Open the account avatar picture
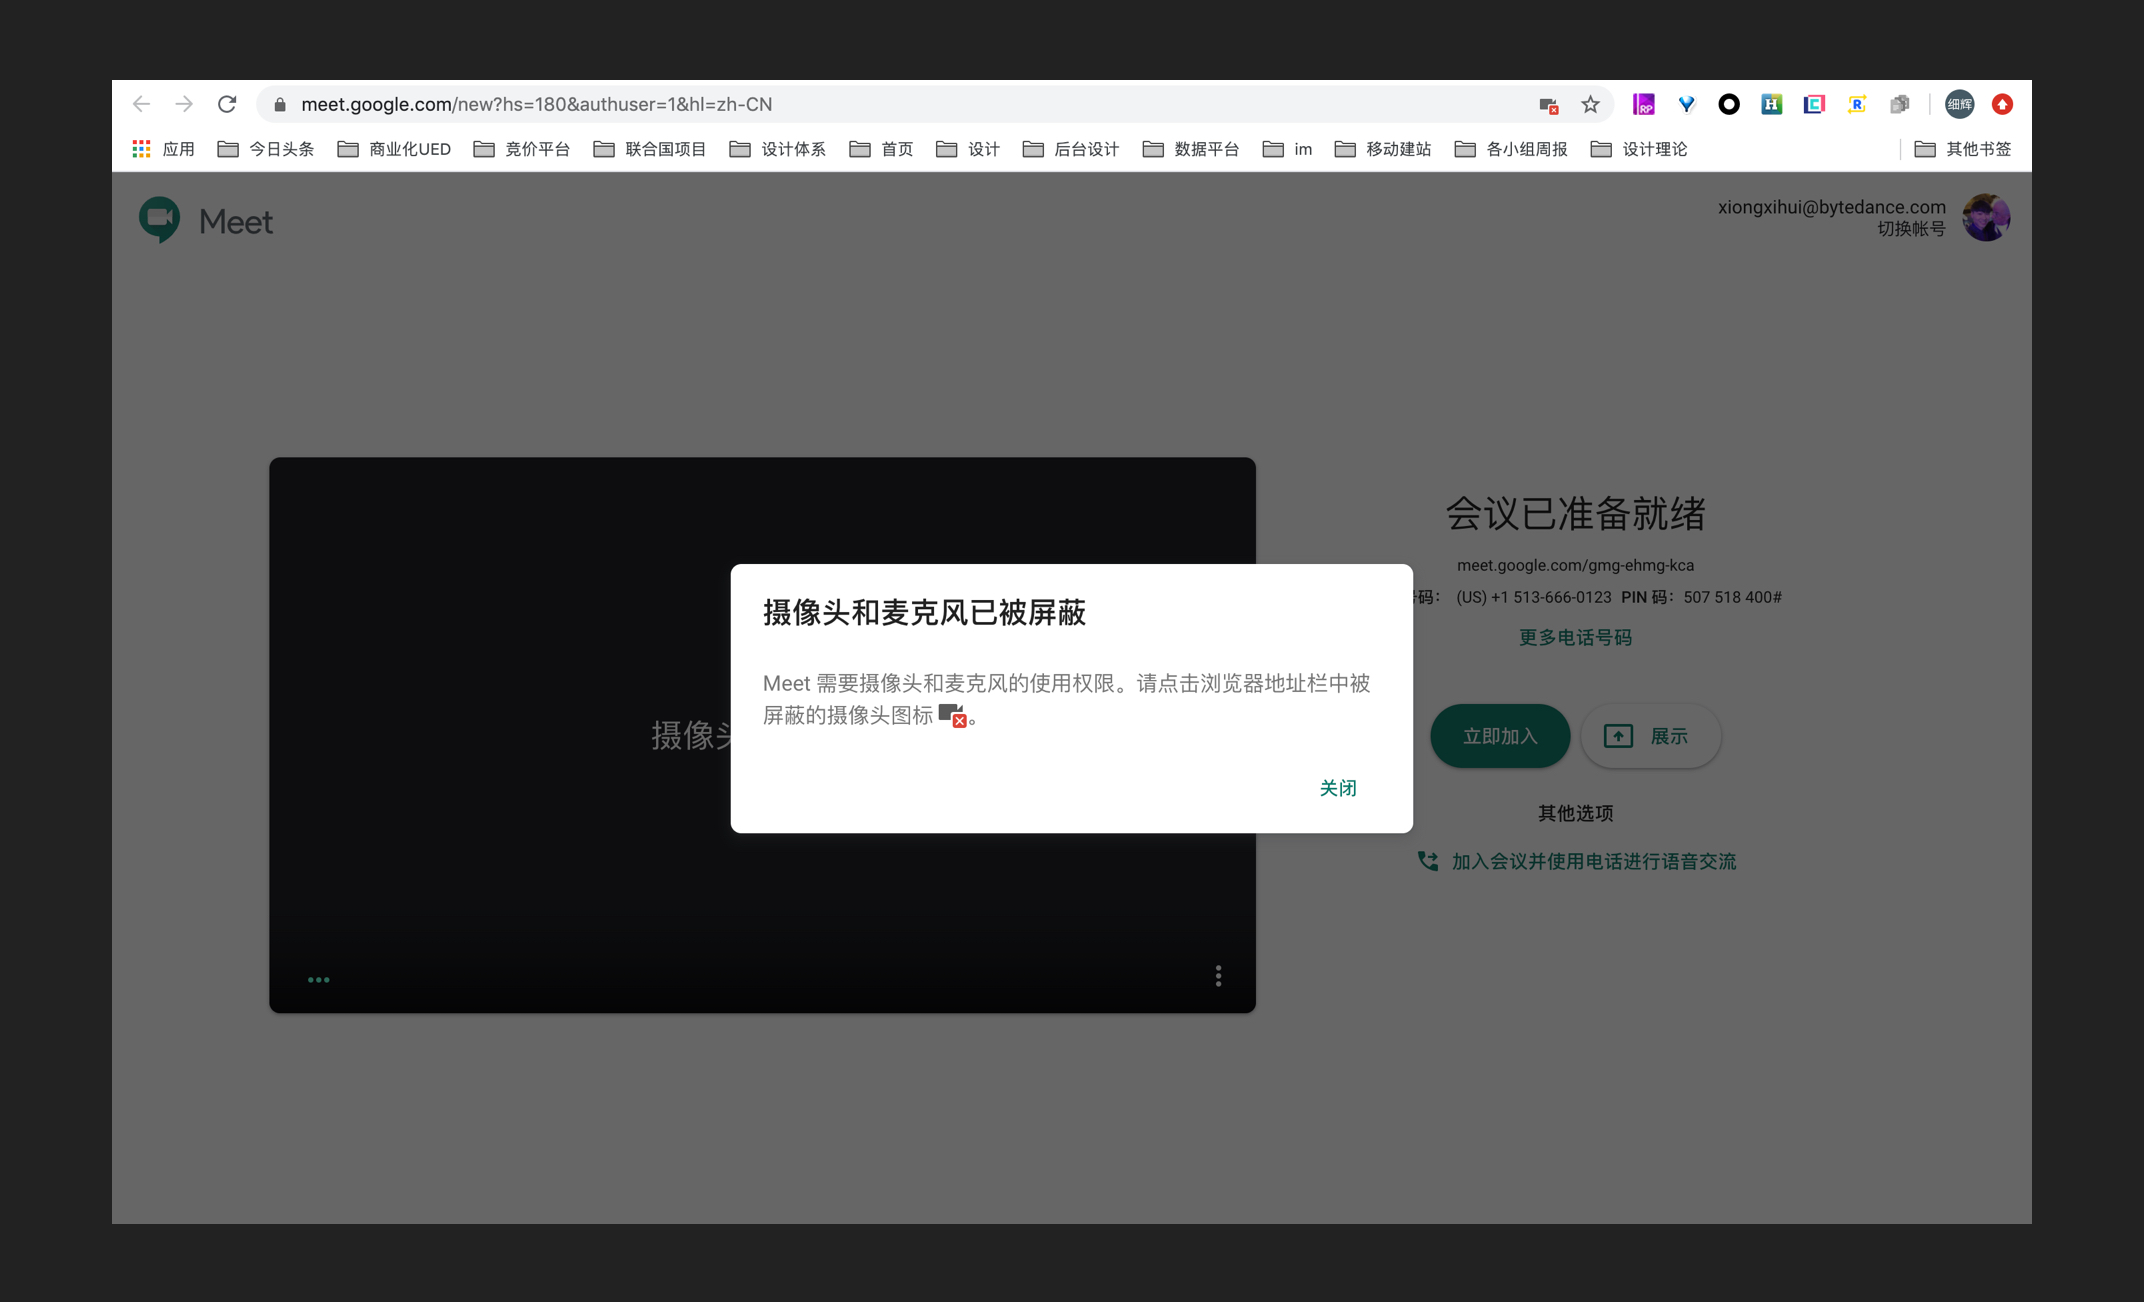Image resolution: width=2144 pixels, height=1302 pixels. (x=1986, y=218)
